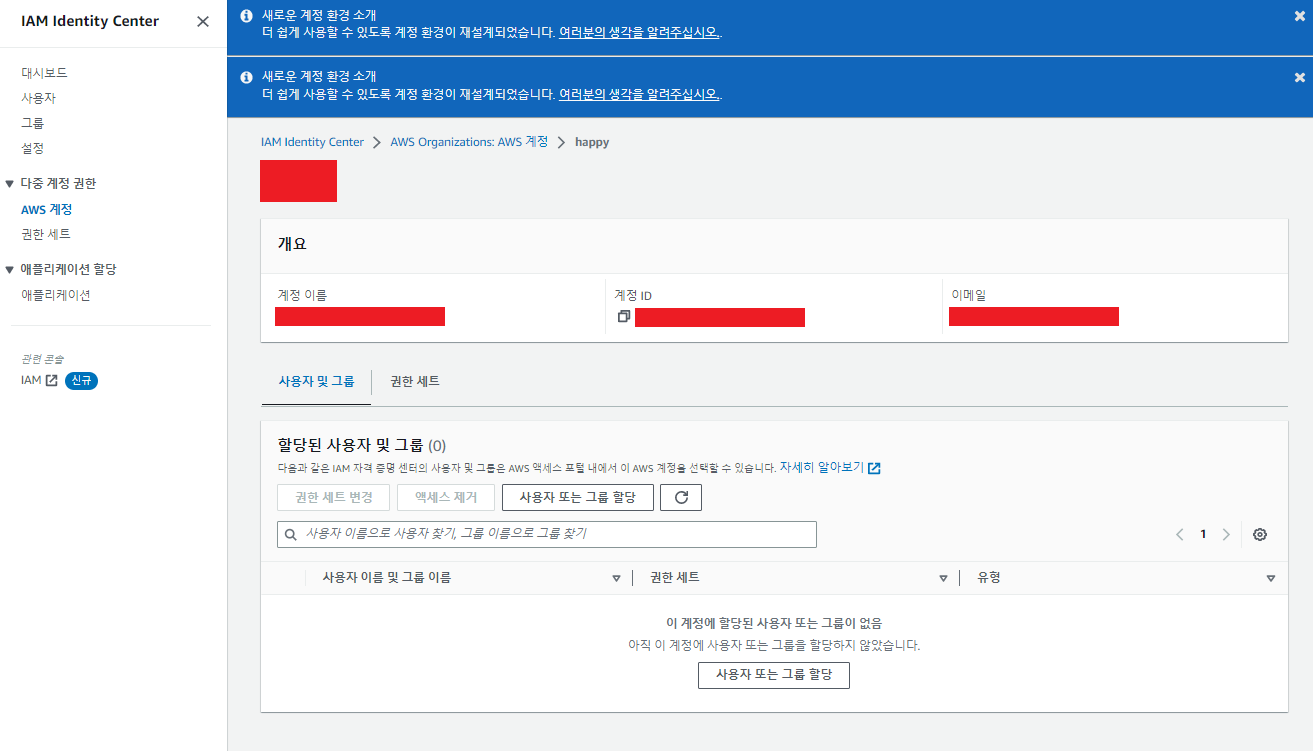Open table preferences gear icon
Viewport: 1313px width, 751px height.
point(1260,534)
